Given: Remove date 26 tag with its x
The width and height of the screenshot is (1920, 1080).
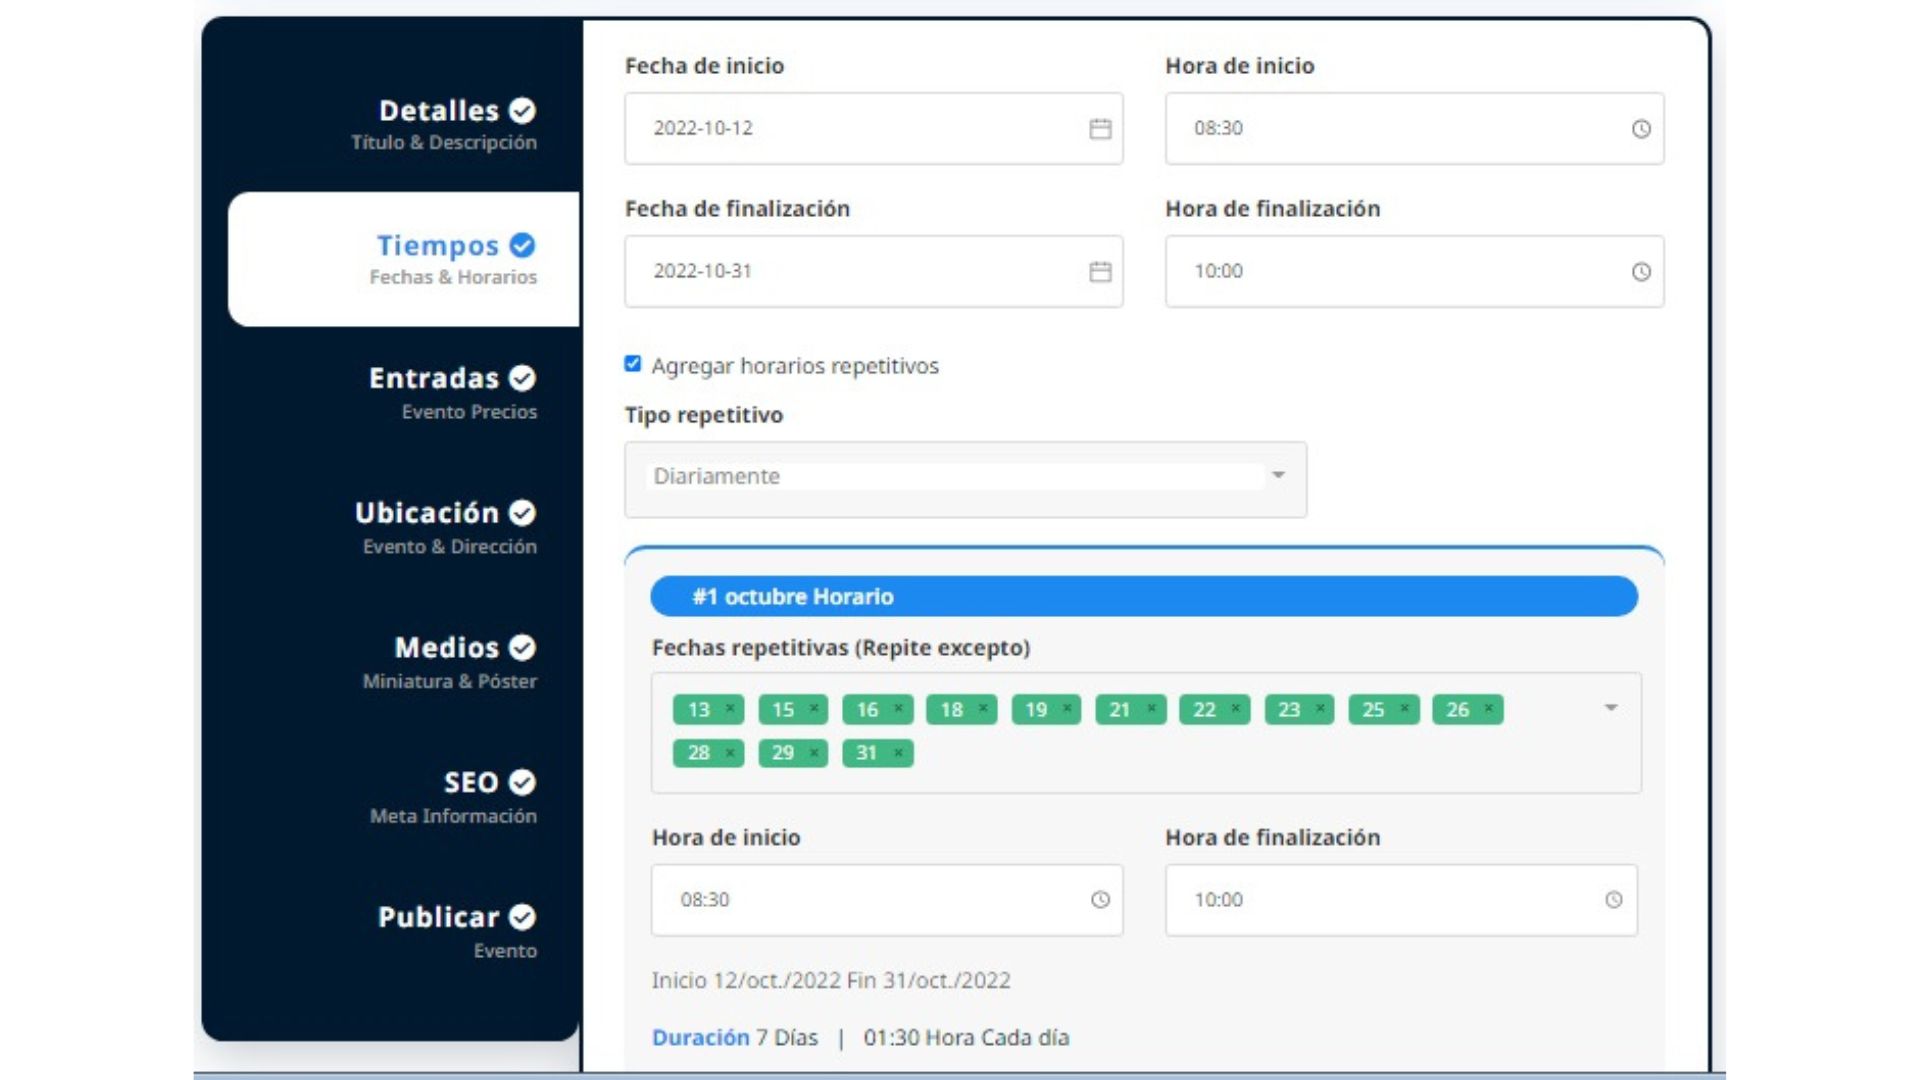Looking at the screenshot, I should (1489, 708).
